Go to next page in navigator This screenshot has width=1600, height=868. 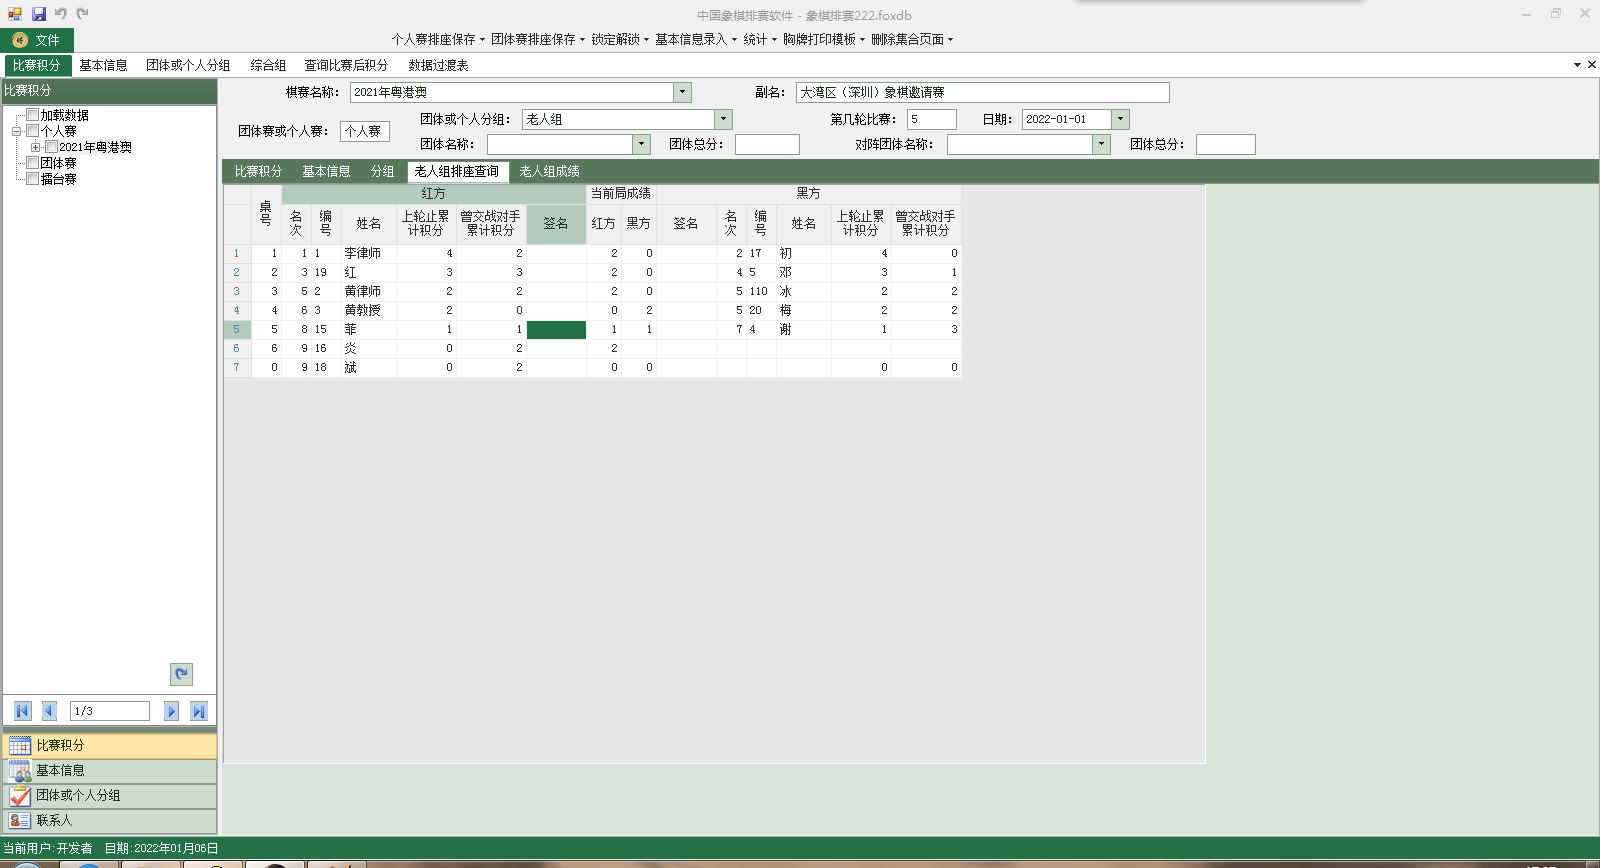171,711
